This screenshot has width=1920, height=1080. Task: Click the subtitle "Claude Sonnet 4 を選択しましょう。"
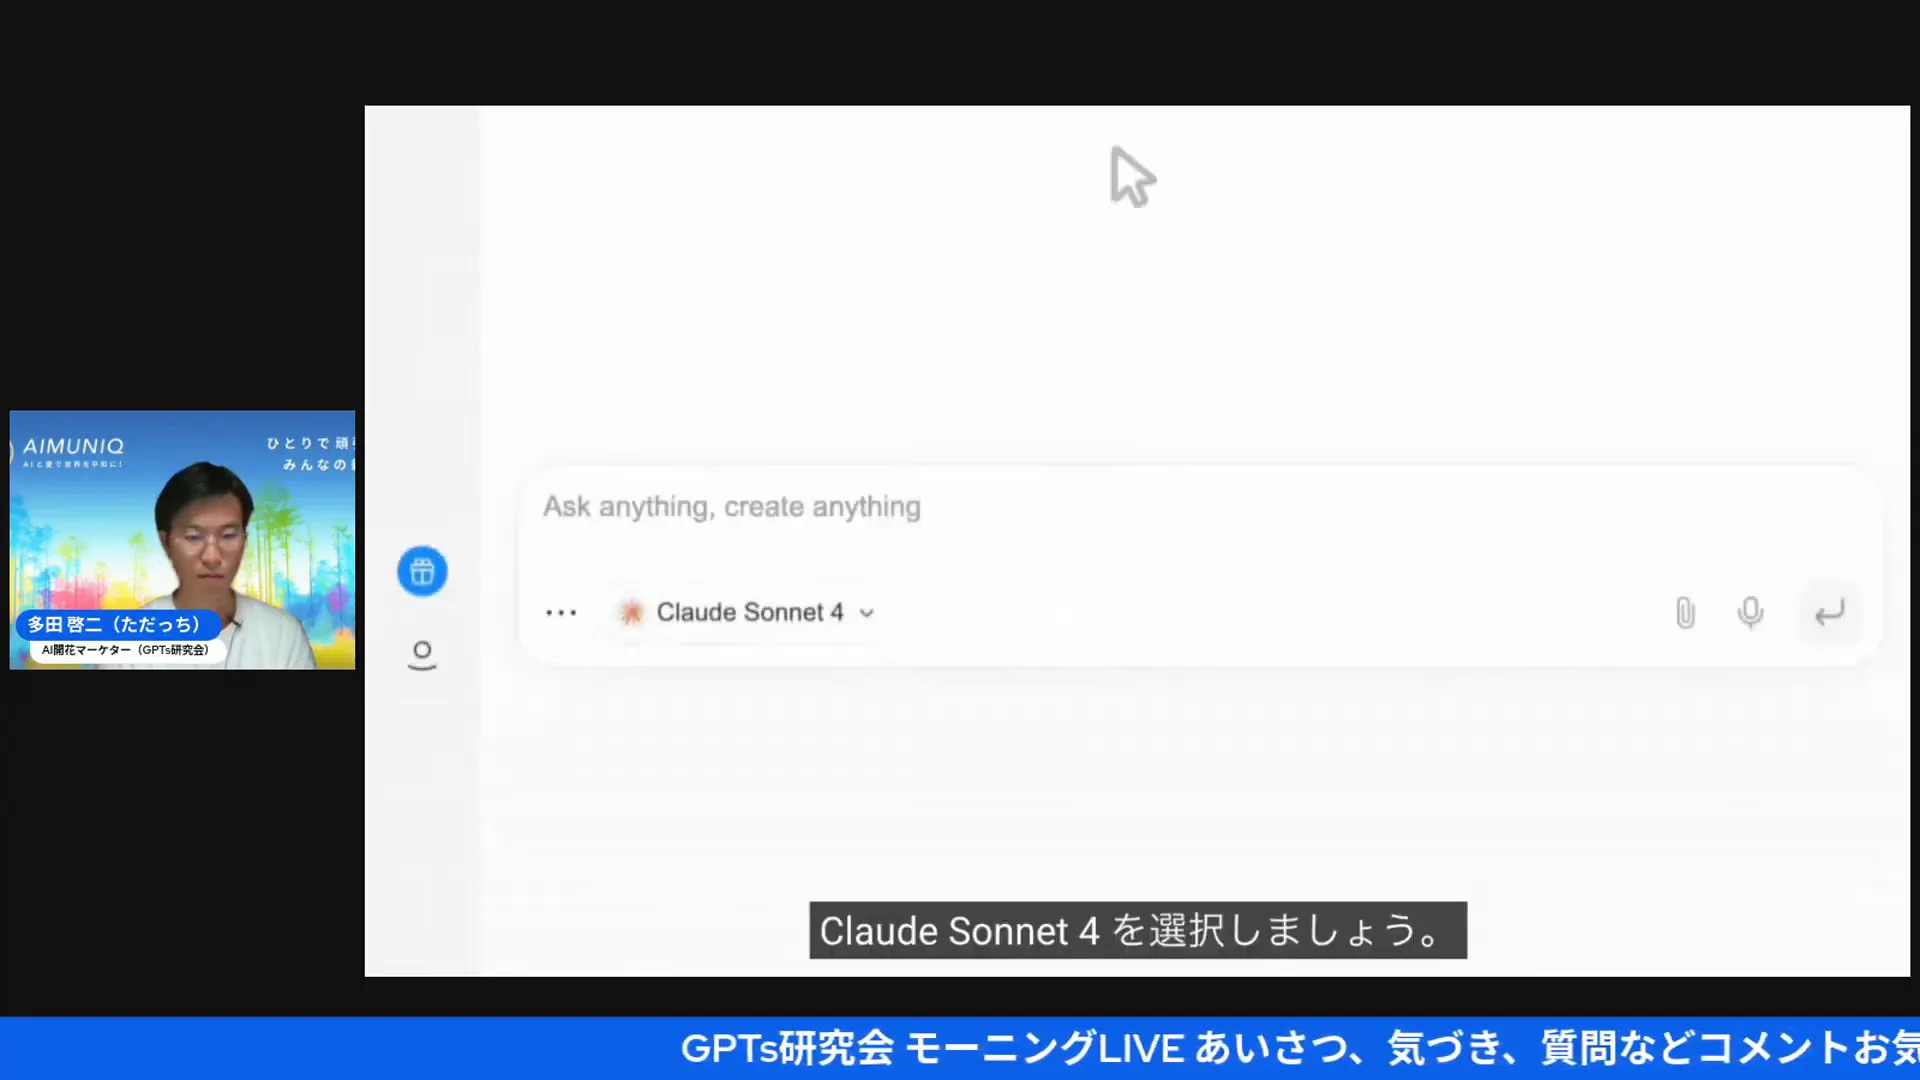(1138, 931)
